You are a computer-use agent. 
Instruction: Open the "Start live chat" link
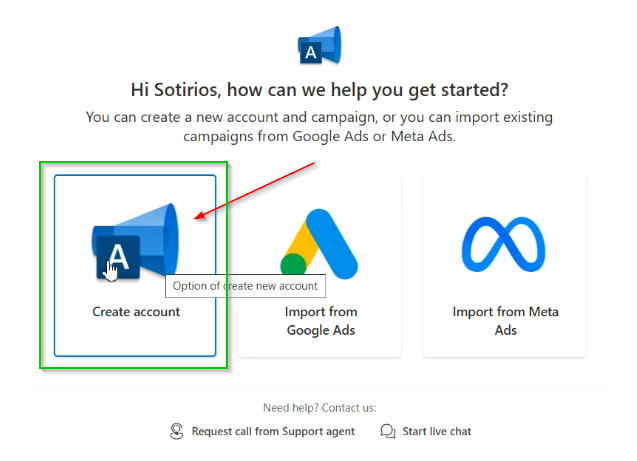(x=437, y=431)
